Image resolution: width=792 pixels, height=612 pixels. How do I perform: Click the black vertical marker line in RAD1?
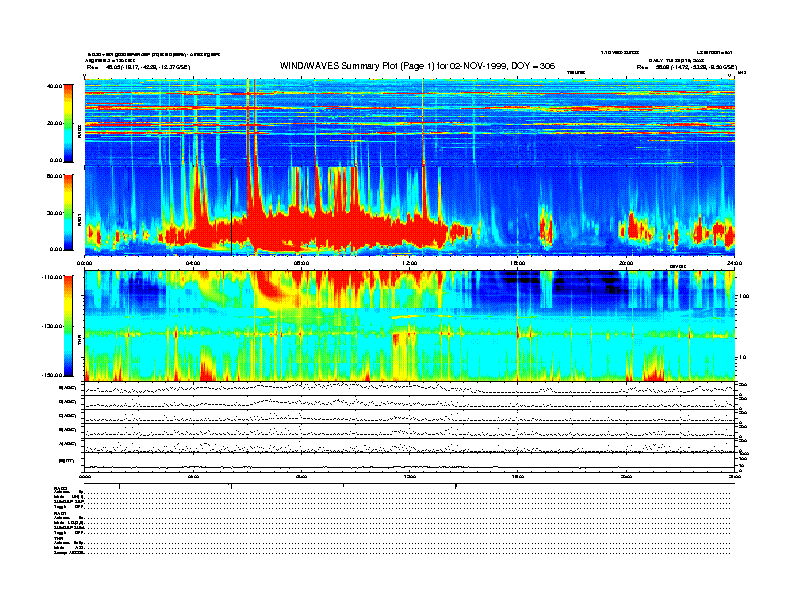pyautogui.click(x=231, y=211)
